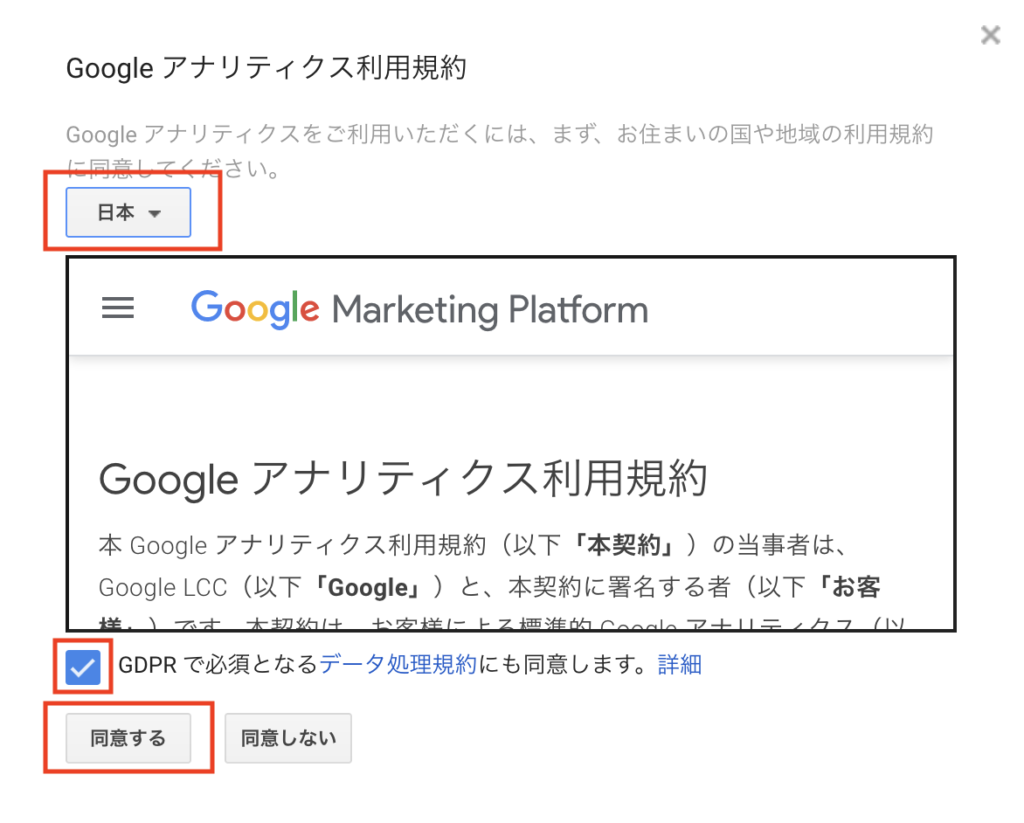The height and width of the screenshot is (823, 1024).
Task: Click the bold 「Google」 term in the agreement
Action: [368, 587]
